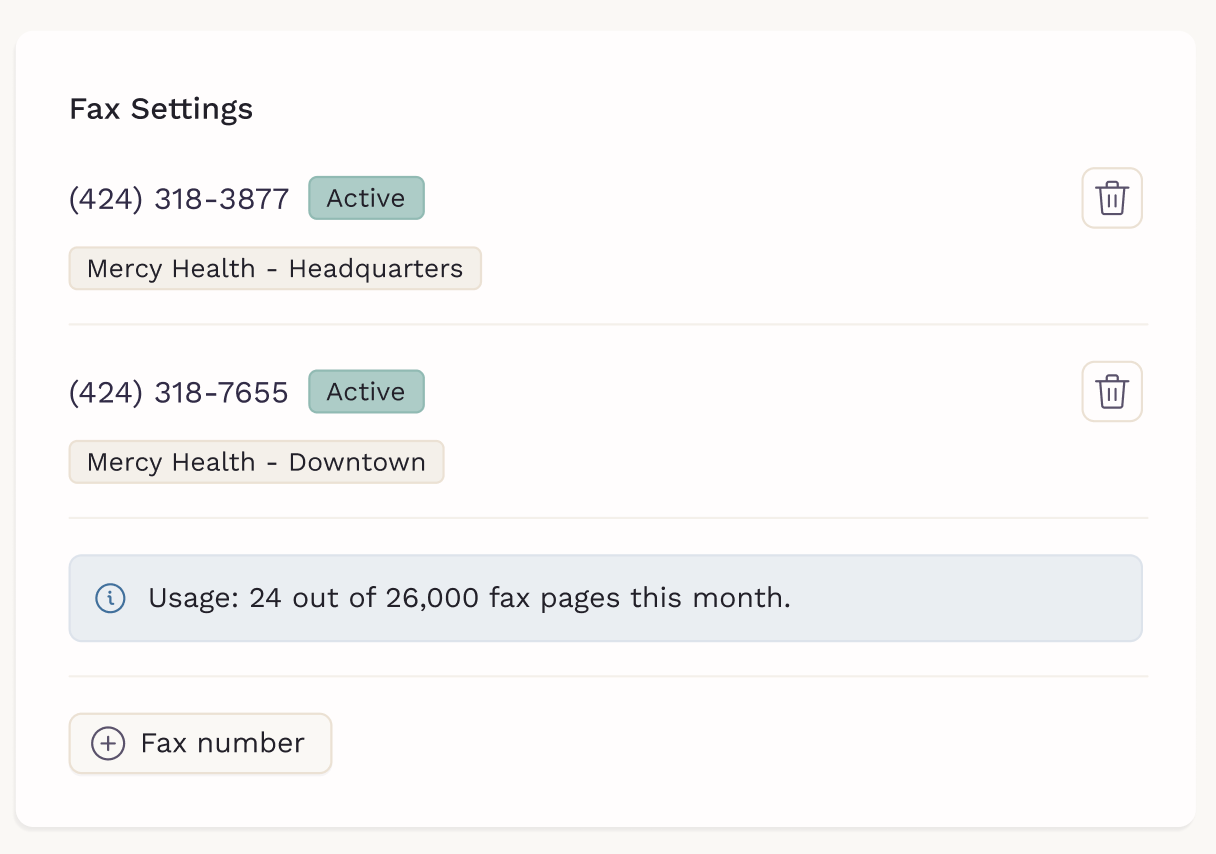Delete the (424) 318-3877 fax number
Screen dimensions: 1216x854
[1112, 198]
